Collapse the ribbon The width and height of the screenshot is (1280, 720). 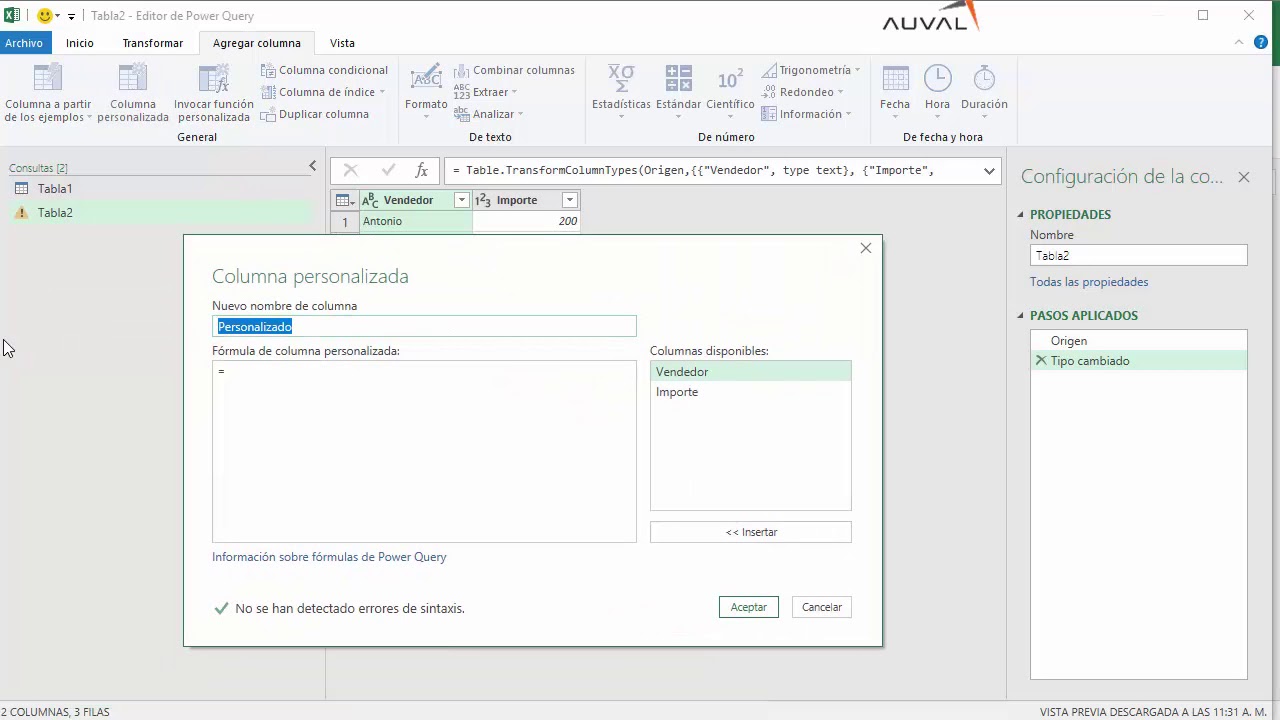pyautogui.click(x=1238, y=43)
